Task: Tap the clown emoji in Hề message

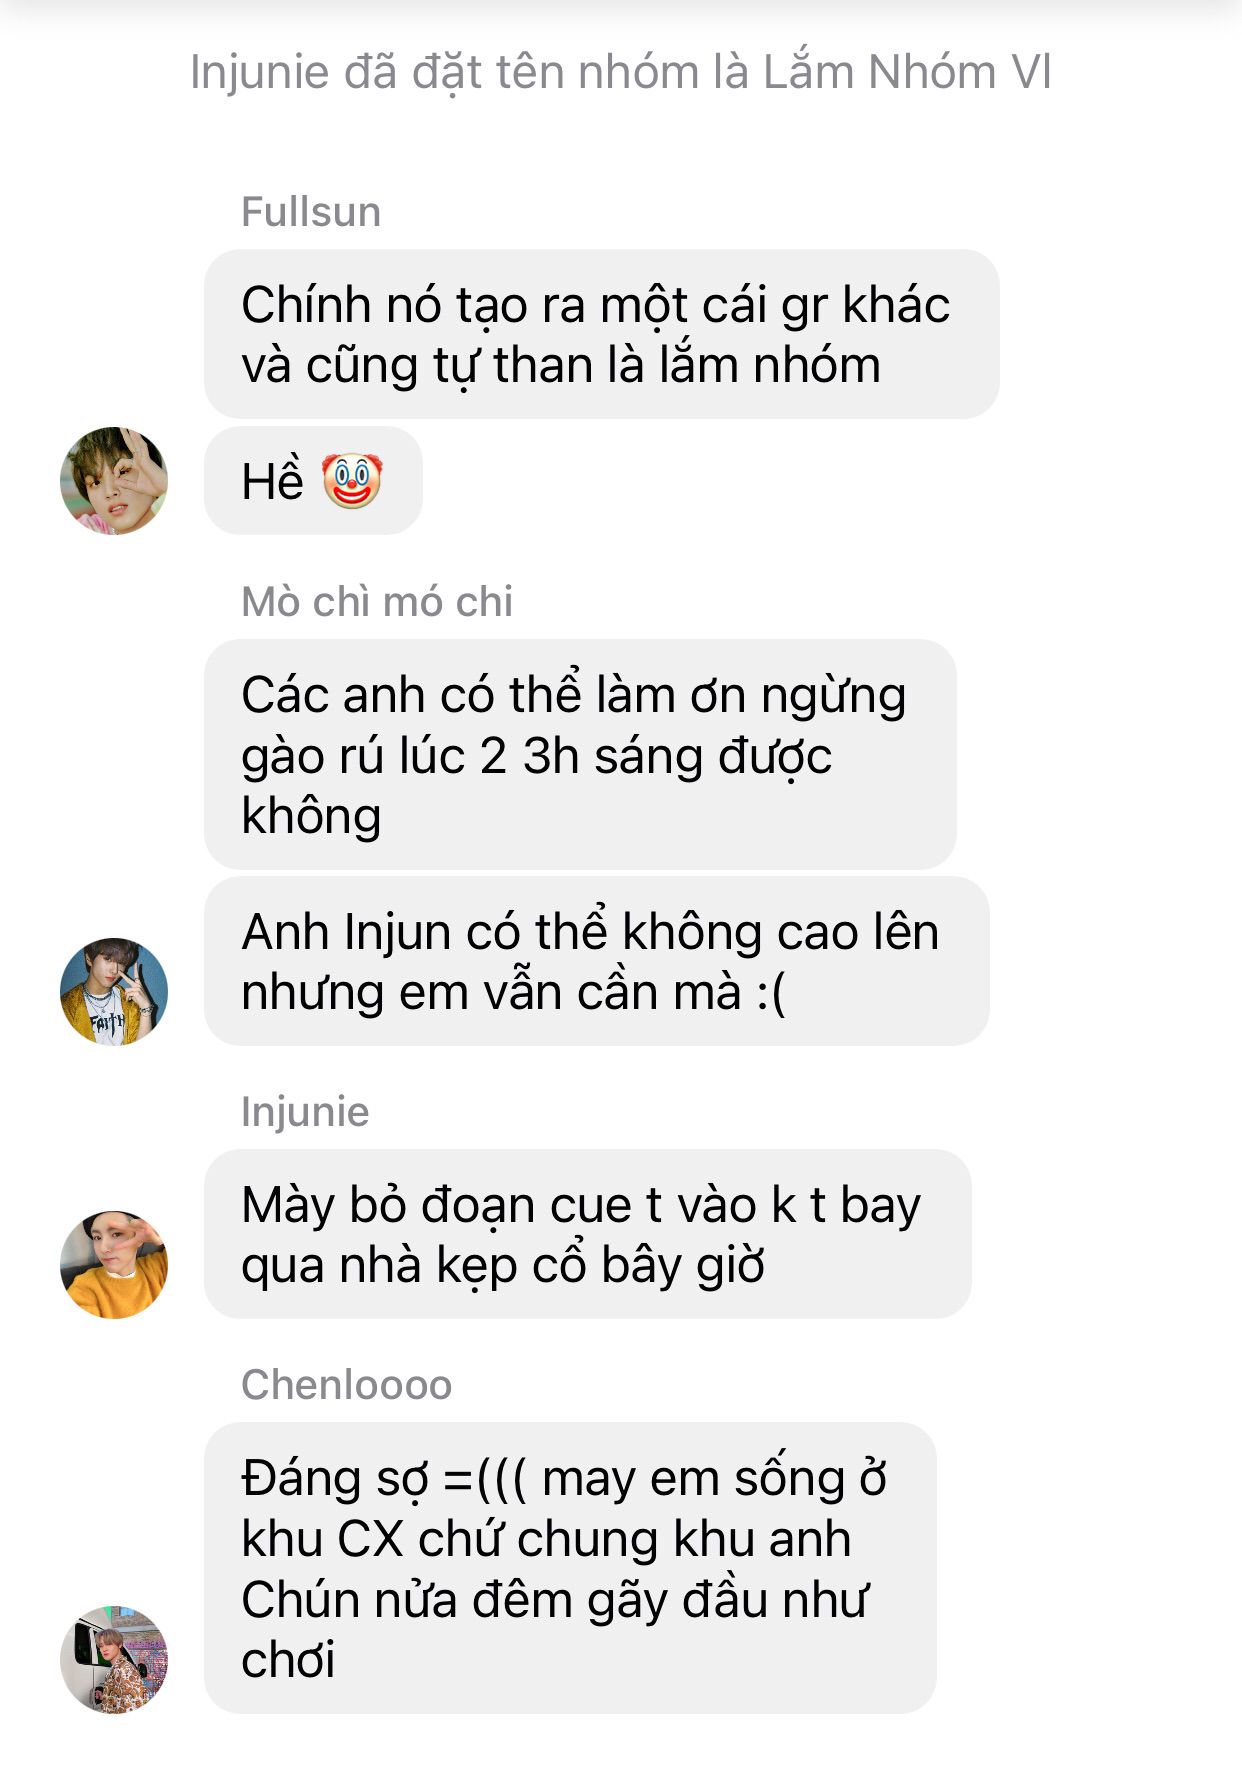Action: tap(352, 481)
